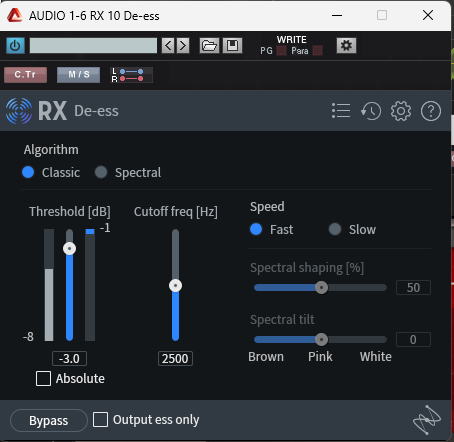
Task: Toggle the M / S button
Action: pos(79,75)
